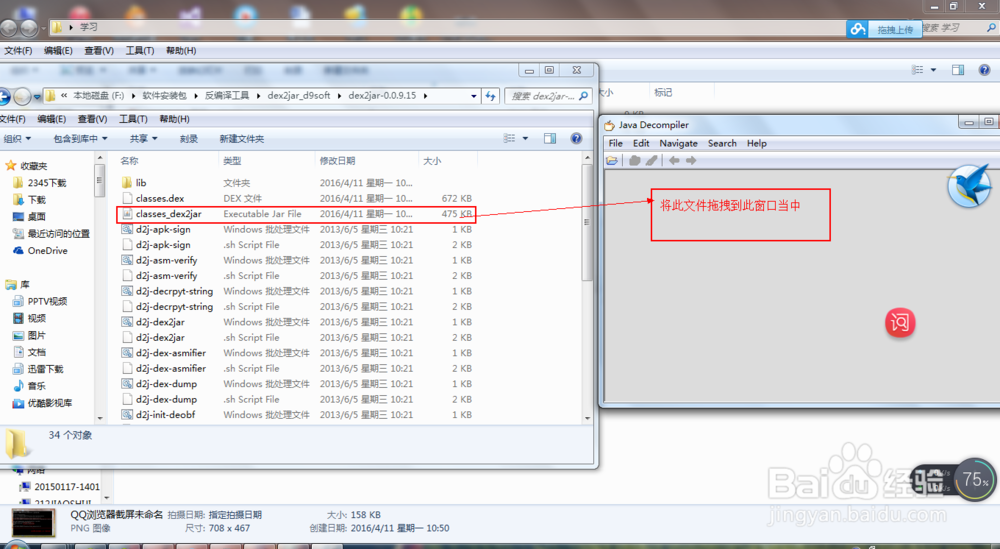Click search box in dex2jar explorer

tap(548, 96)
